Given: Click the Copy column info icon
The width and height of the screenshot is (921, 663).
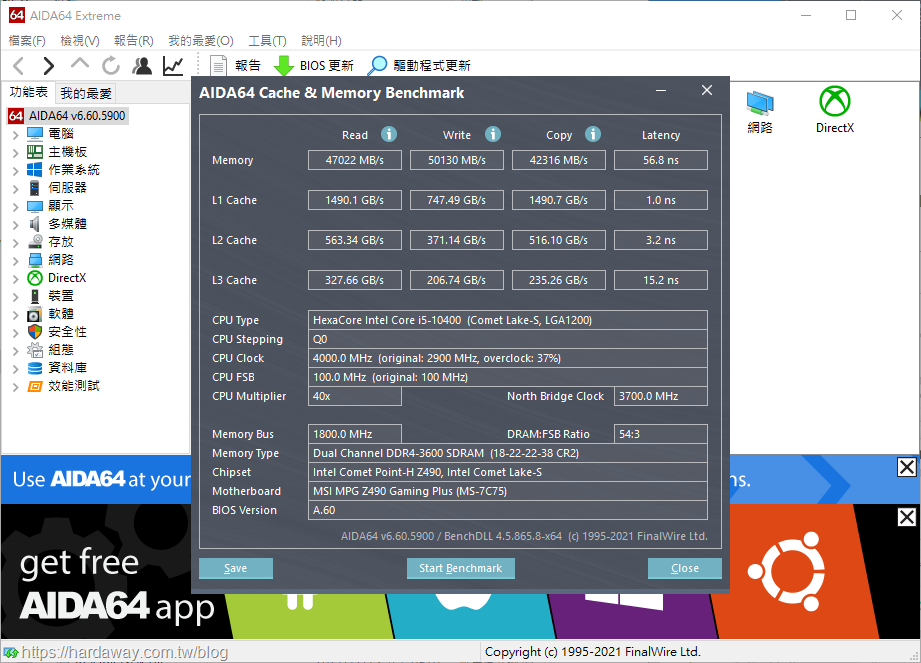Looking at the screenshot, I should [x=593, y=134].
